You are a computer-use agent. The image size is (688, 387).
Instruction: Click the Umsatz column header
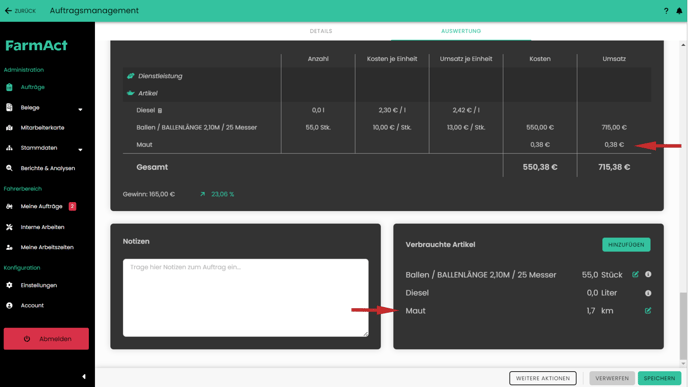[614, 59]
